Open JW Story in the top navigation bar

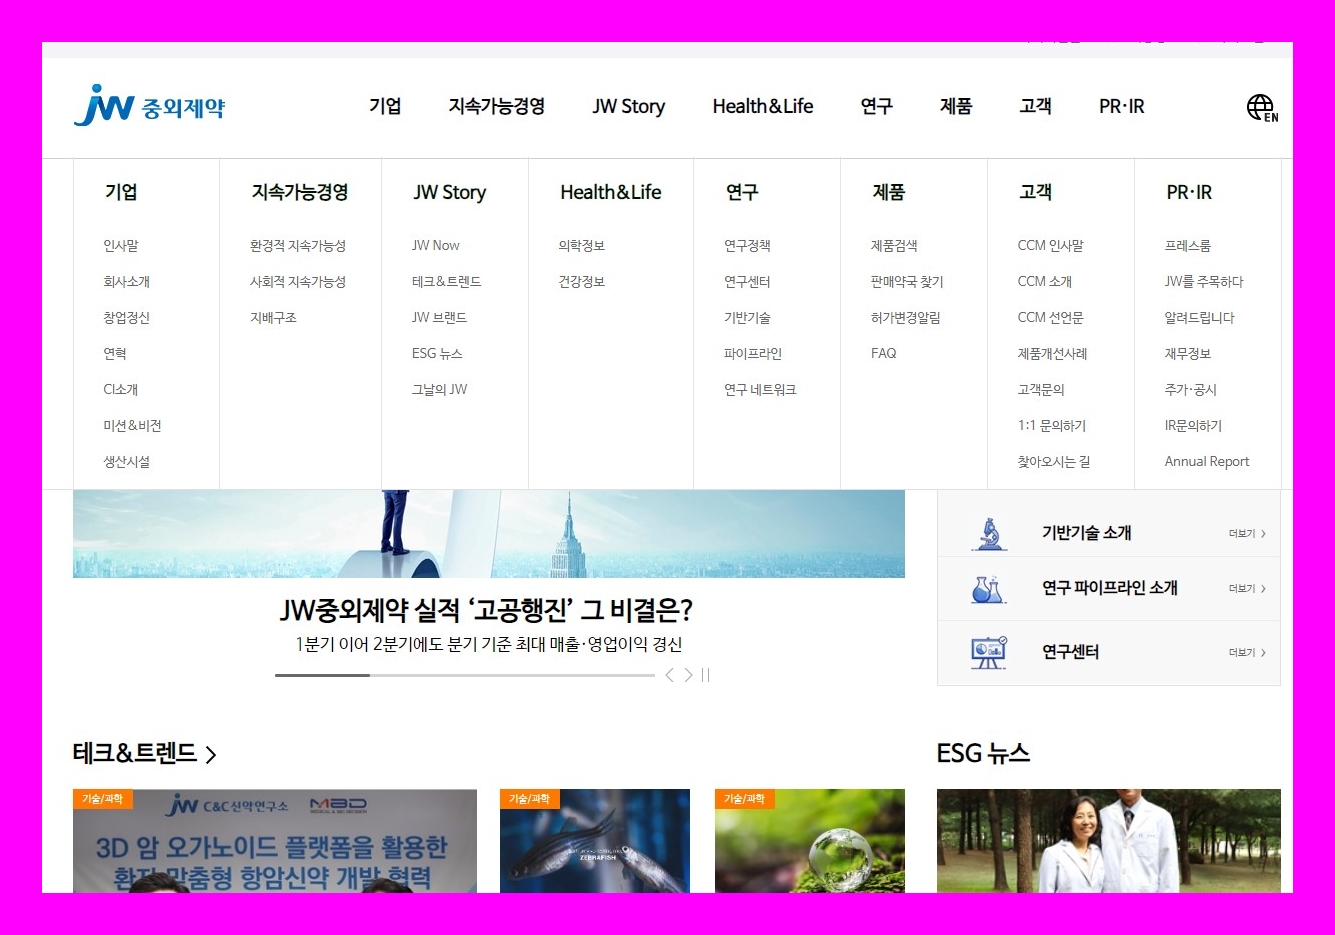[629, 106]
